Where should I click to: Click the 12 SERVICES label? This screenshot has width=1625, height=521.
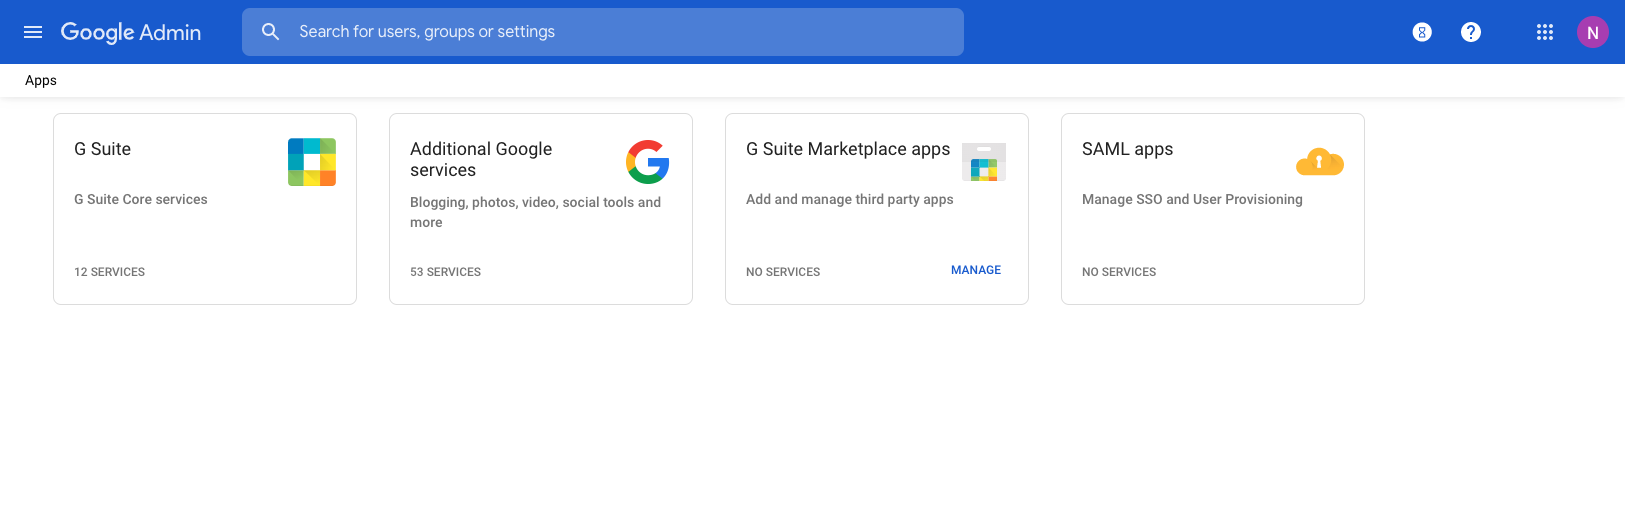coord(110,272)
